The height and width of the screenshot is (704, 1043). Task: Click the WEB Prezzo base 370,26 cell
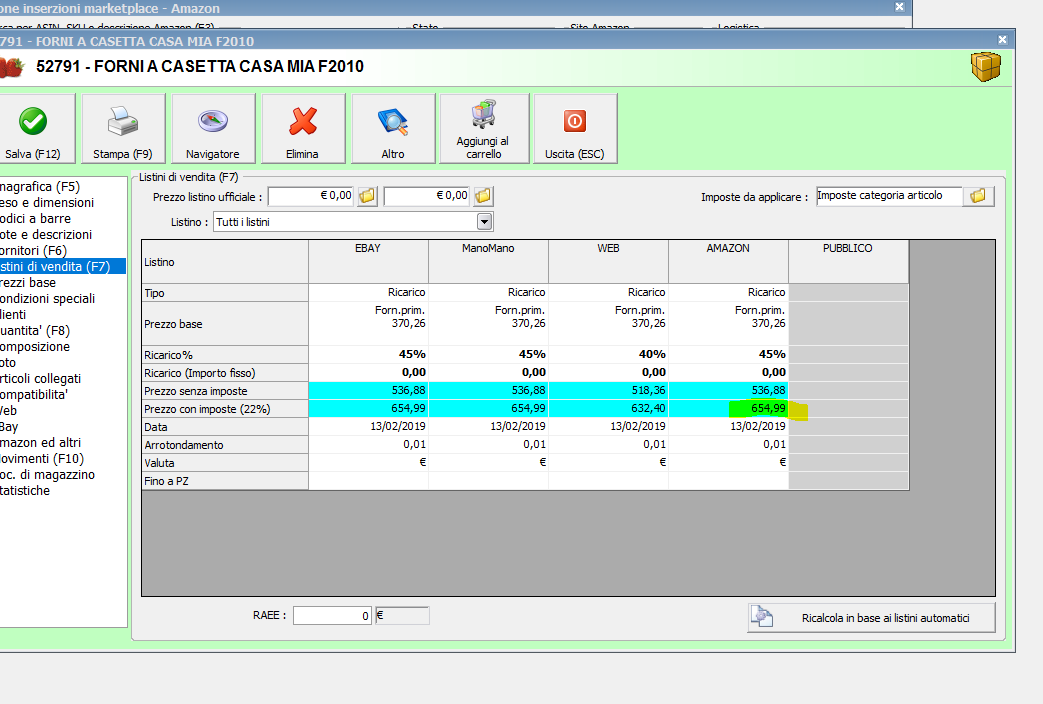(x=608, y=323)
